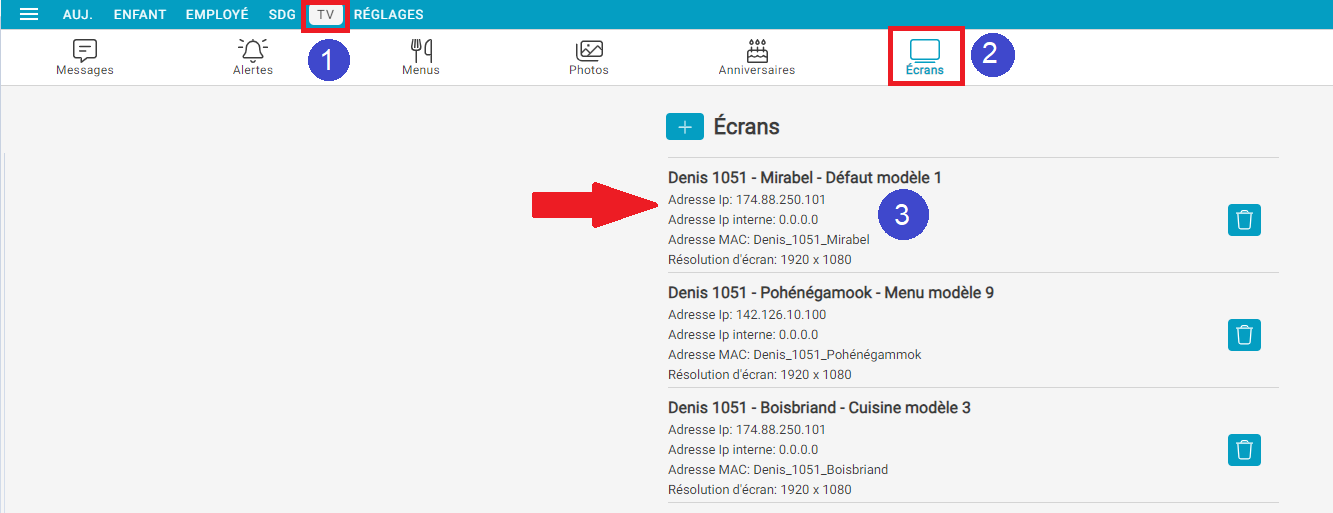Click Boisbriand's Résolution d'écran 1920 x 1080

click(760, 490)
